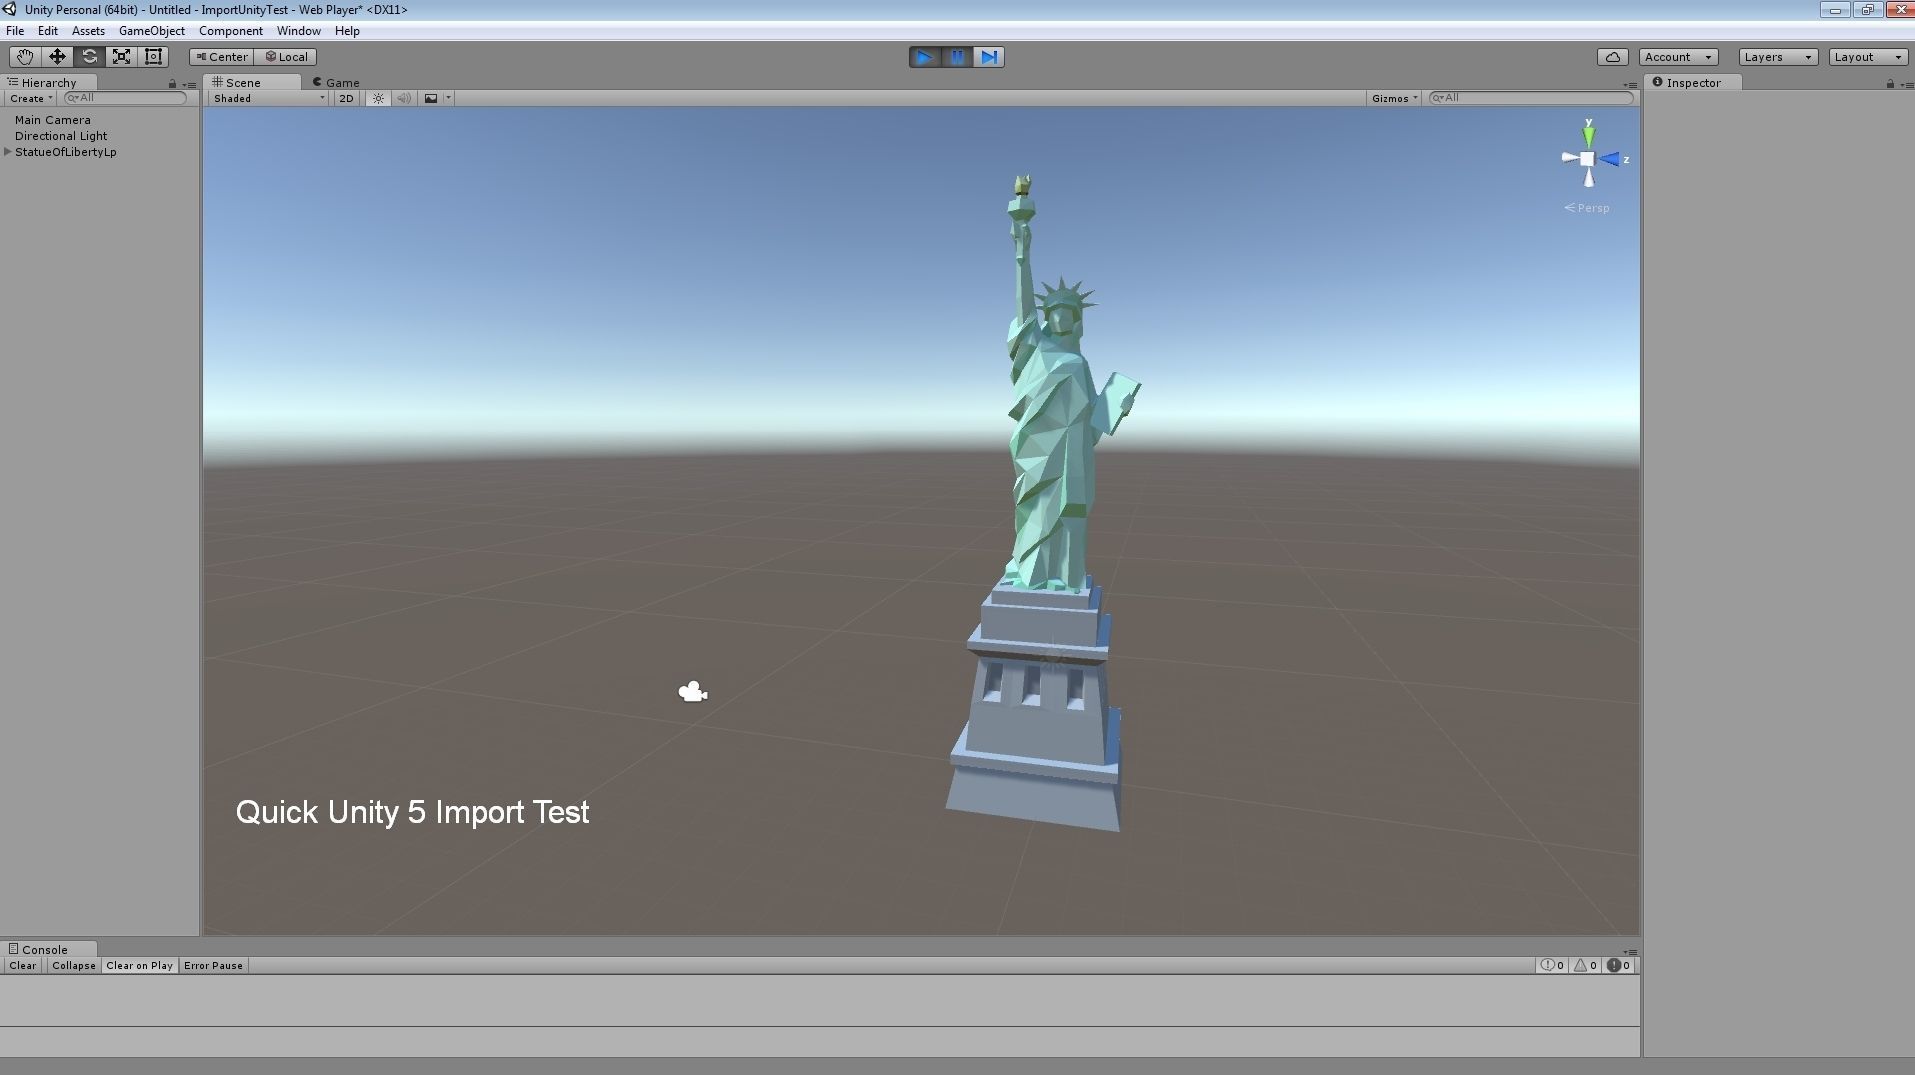The width and height of the screenshot is (1915, 1075).
Task: Open the Shaded draw mode dropdown
Action: coord(268,98)
